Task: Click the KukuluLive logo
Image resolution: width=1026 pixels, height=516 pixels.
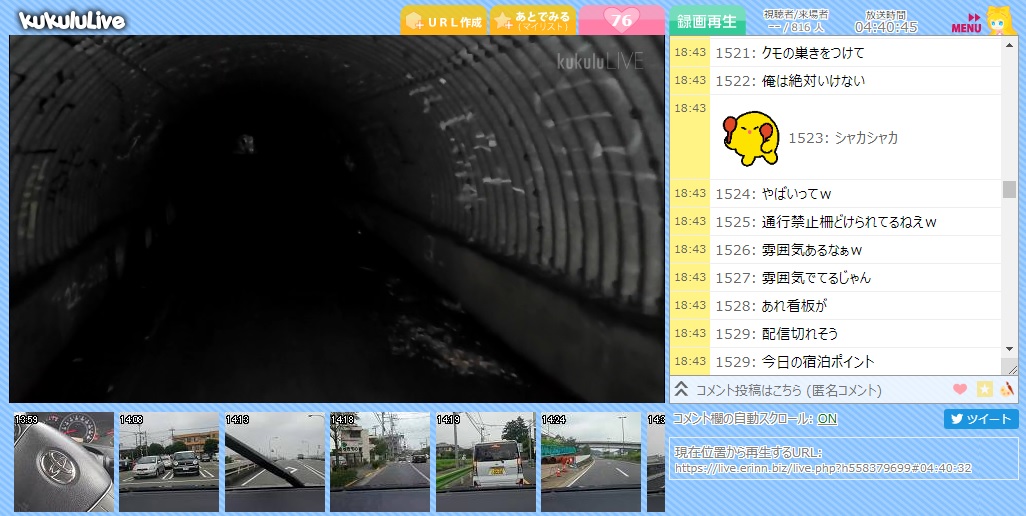Action: tap(72, 20)
